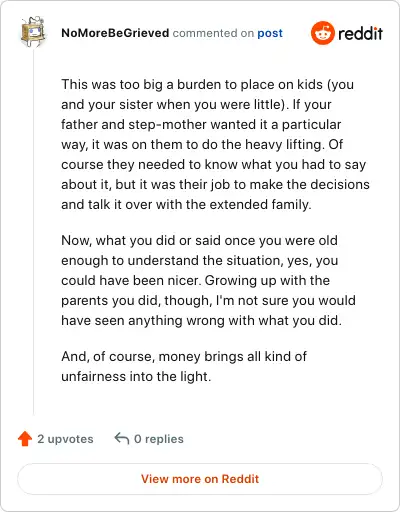This screenshot has width=400, height=512.
Task: Collapse the comment via vertical thread line
Action: [33, 232]
